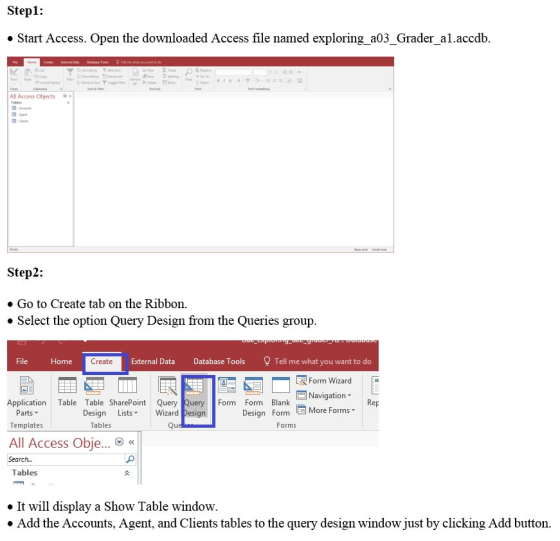Open Database Tools tab in lower screenshot

219,361
